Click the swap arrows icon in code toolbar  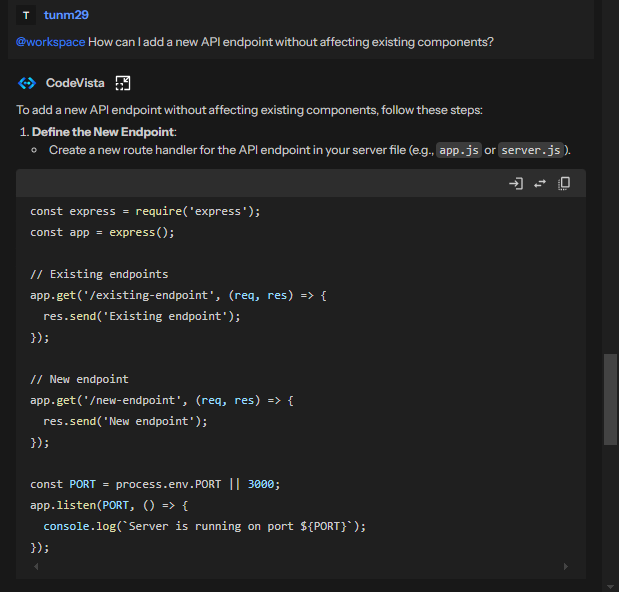540,184
